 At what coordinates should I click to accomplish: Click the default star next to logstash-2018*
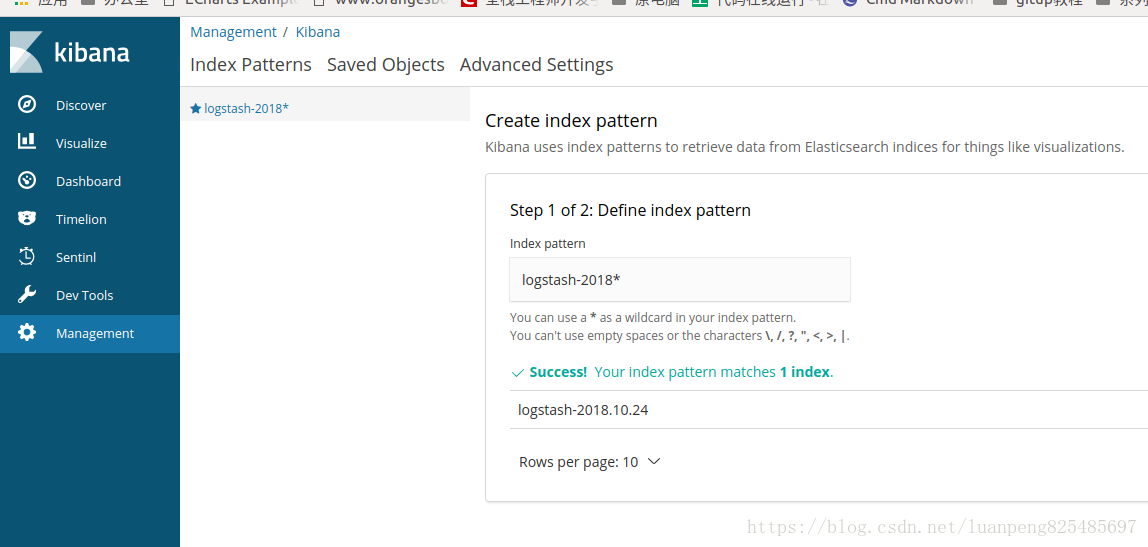tap(195, 108)
